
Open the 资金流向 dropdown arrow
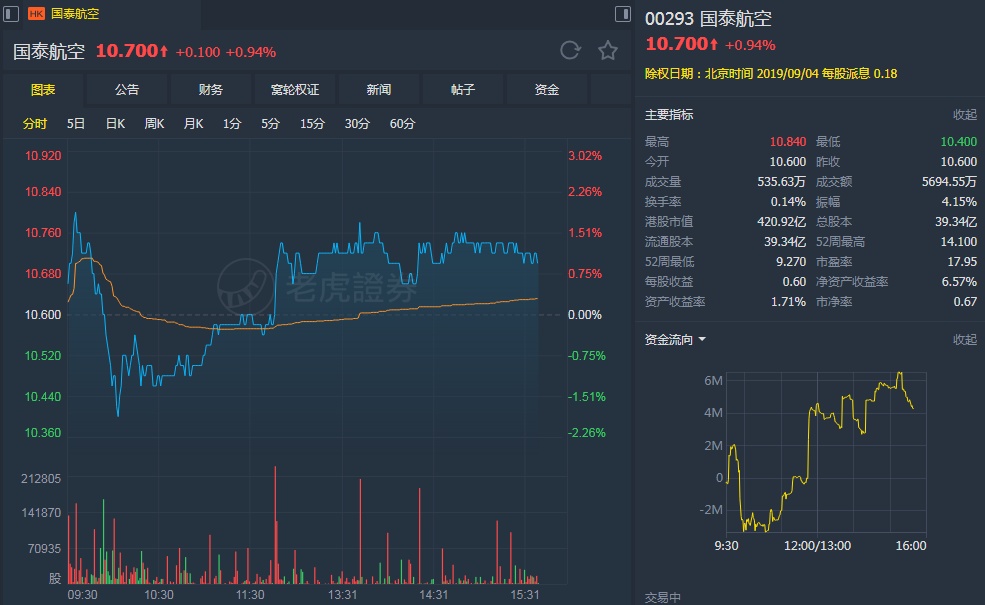(x=702, y=340)
